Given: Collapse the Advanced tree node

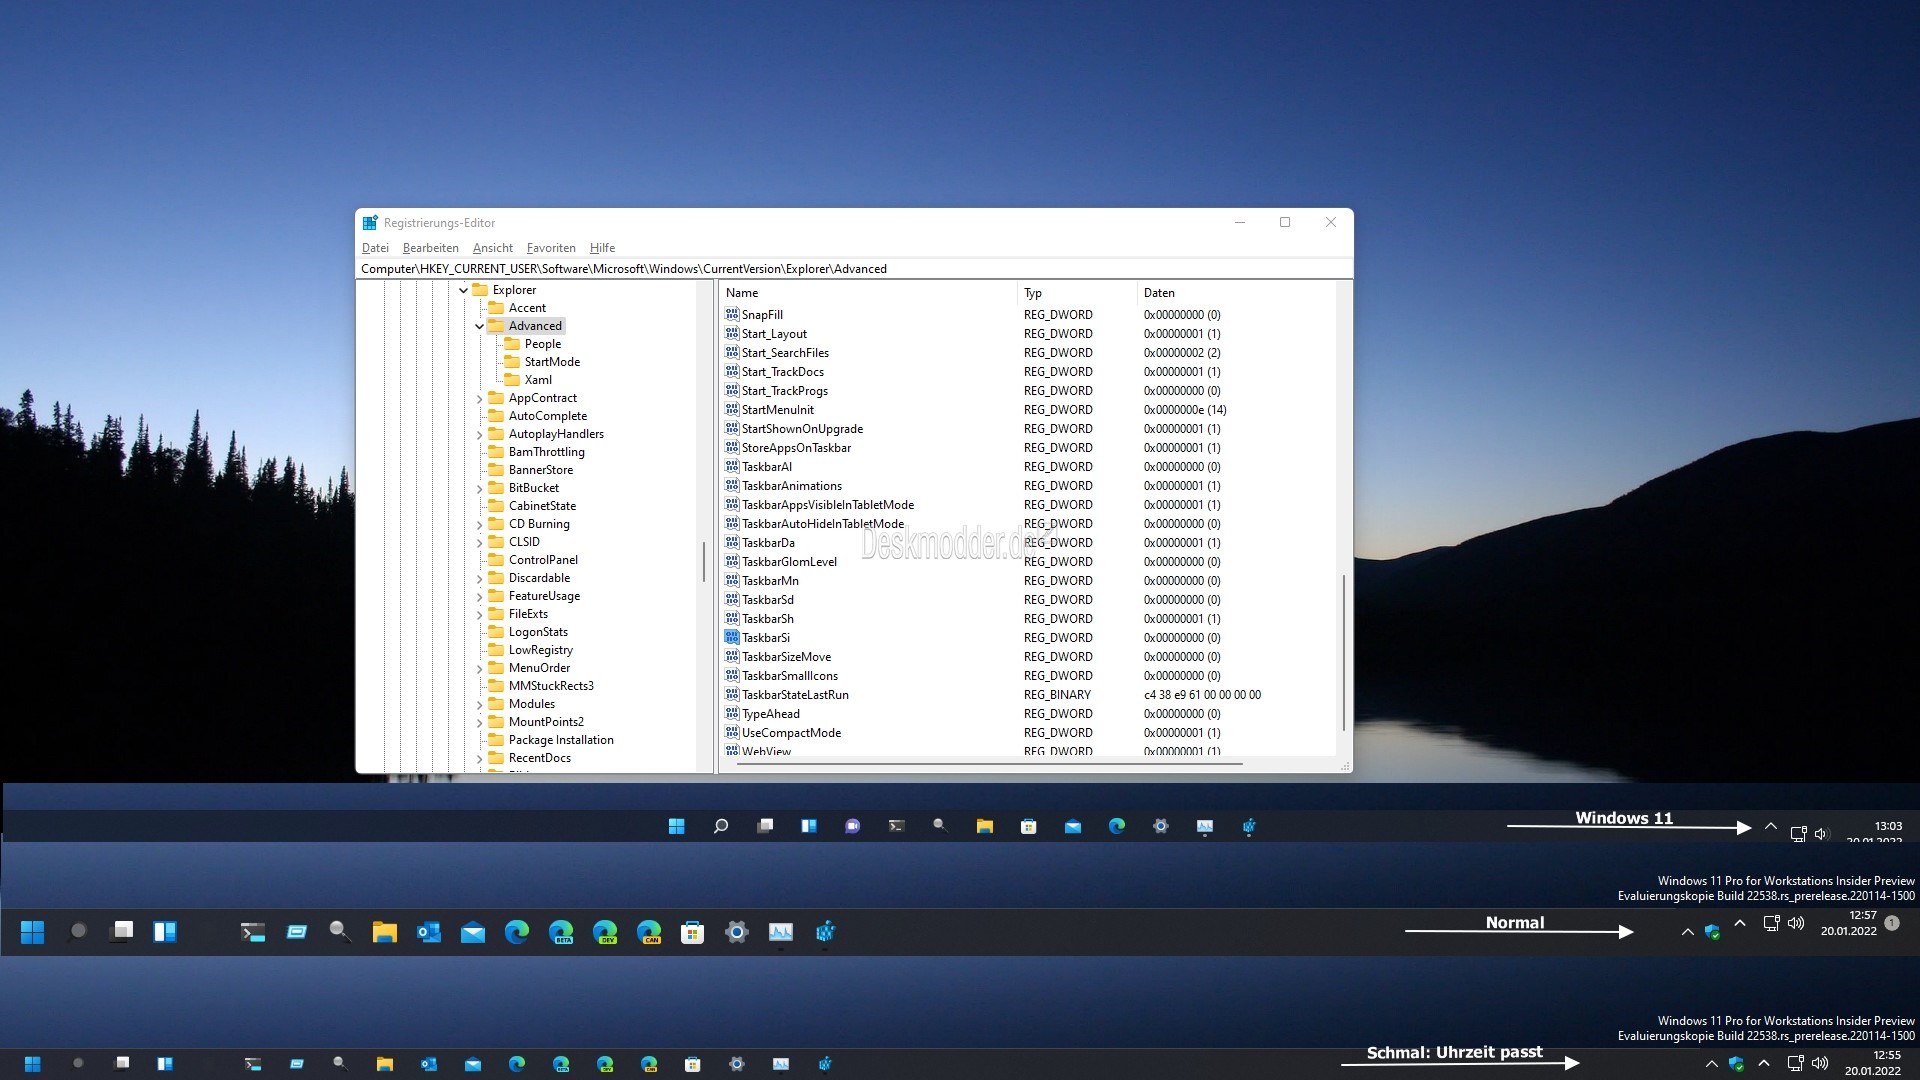Looking at the screenshot, I should 479,326.
